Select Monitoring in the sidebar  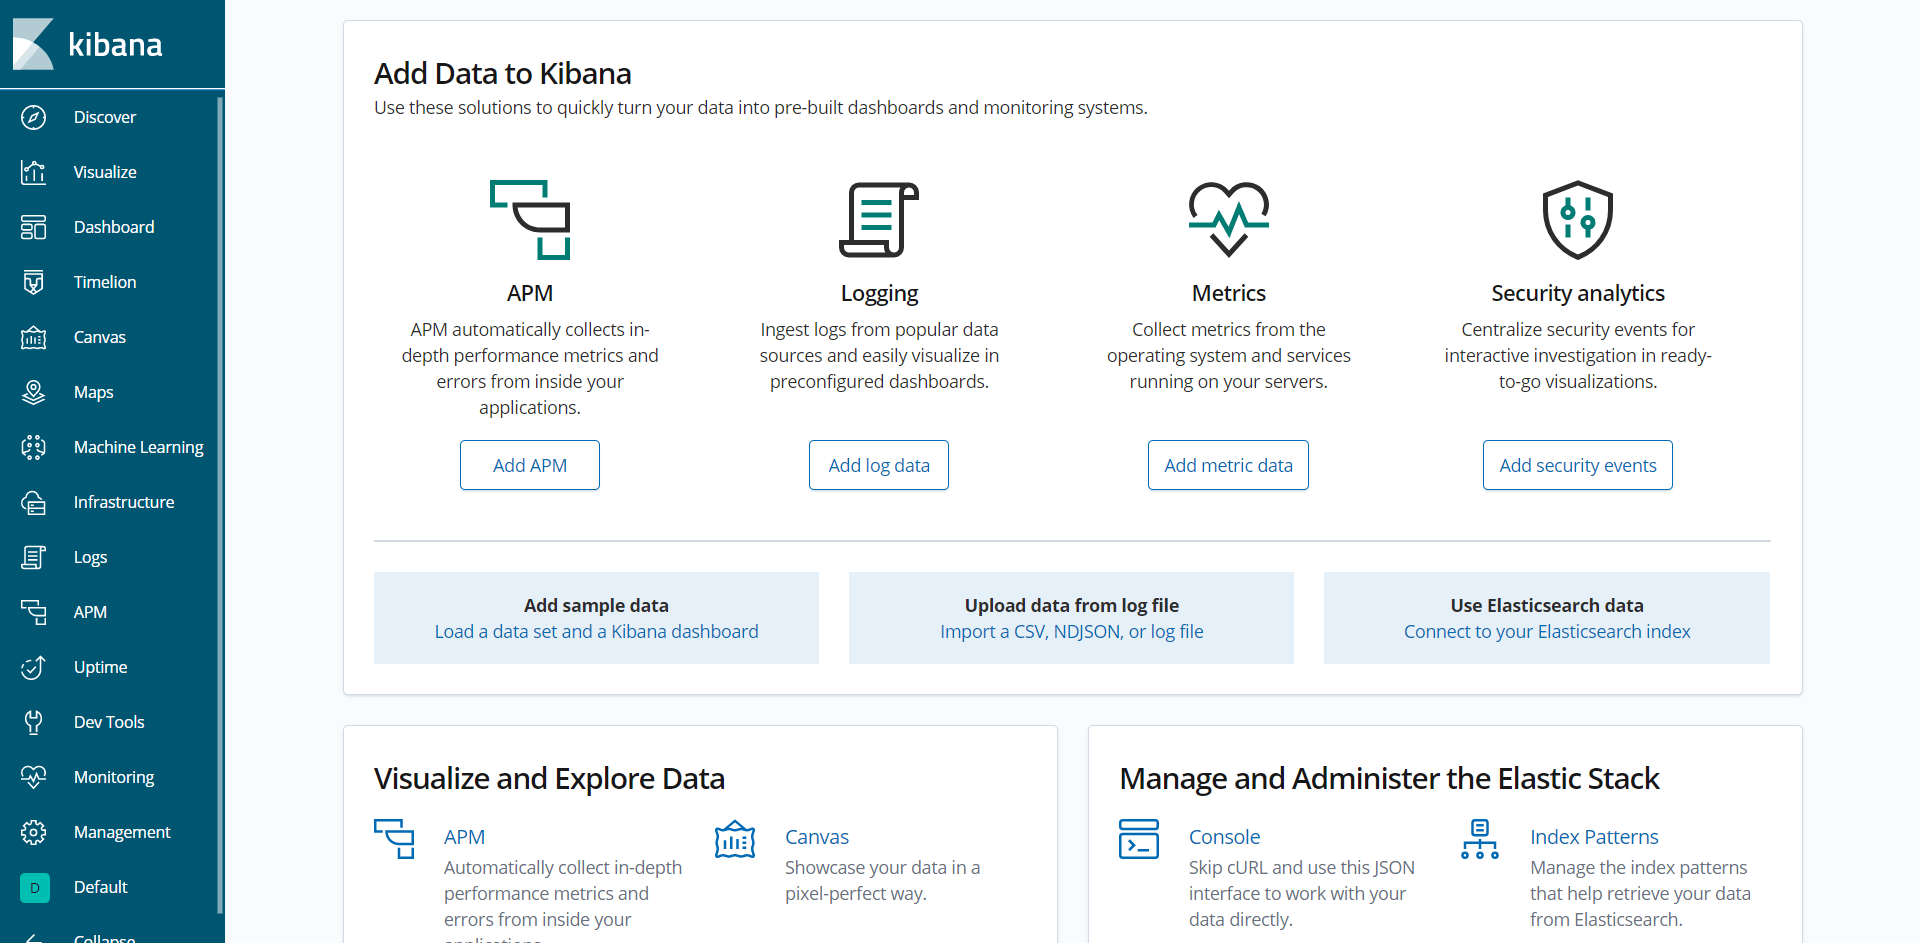(x=114, y=777)
